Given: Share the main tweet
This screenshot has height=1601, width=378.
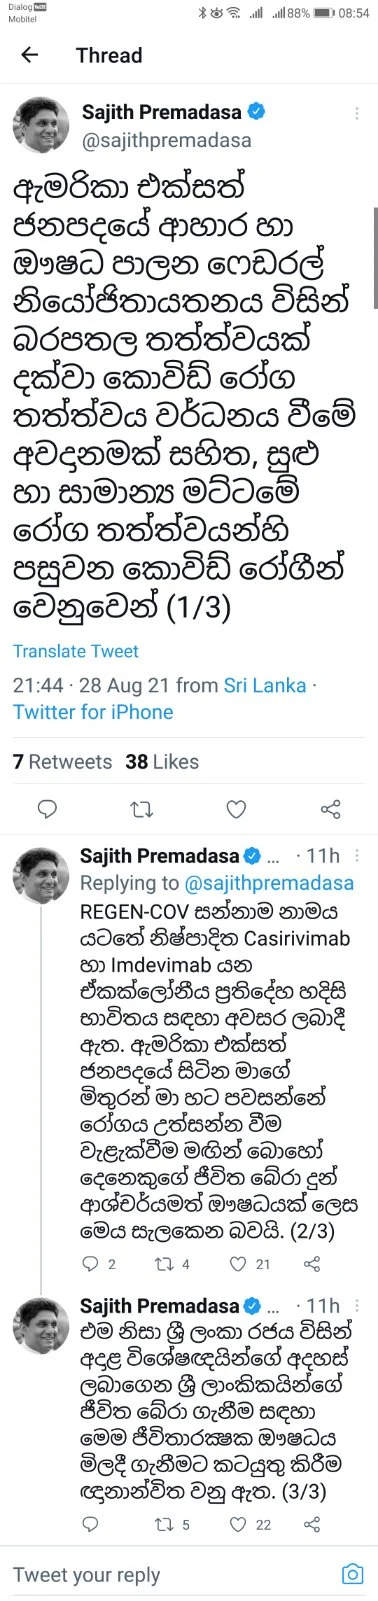Looking at the screenshot, I should click(331, 808).
